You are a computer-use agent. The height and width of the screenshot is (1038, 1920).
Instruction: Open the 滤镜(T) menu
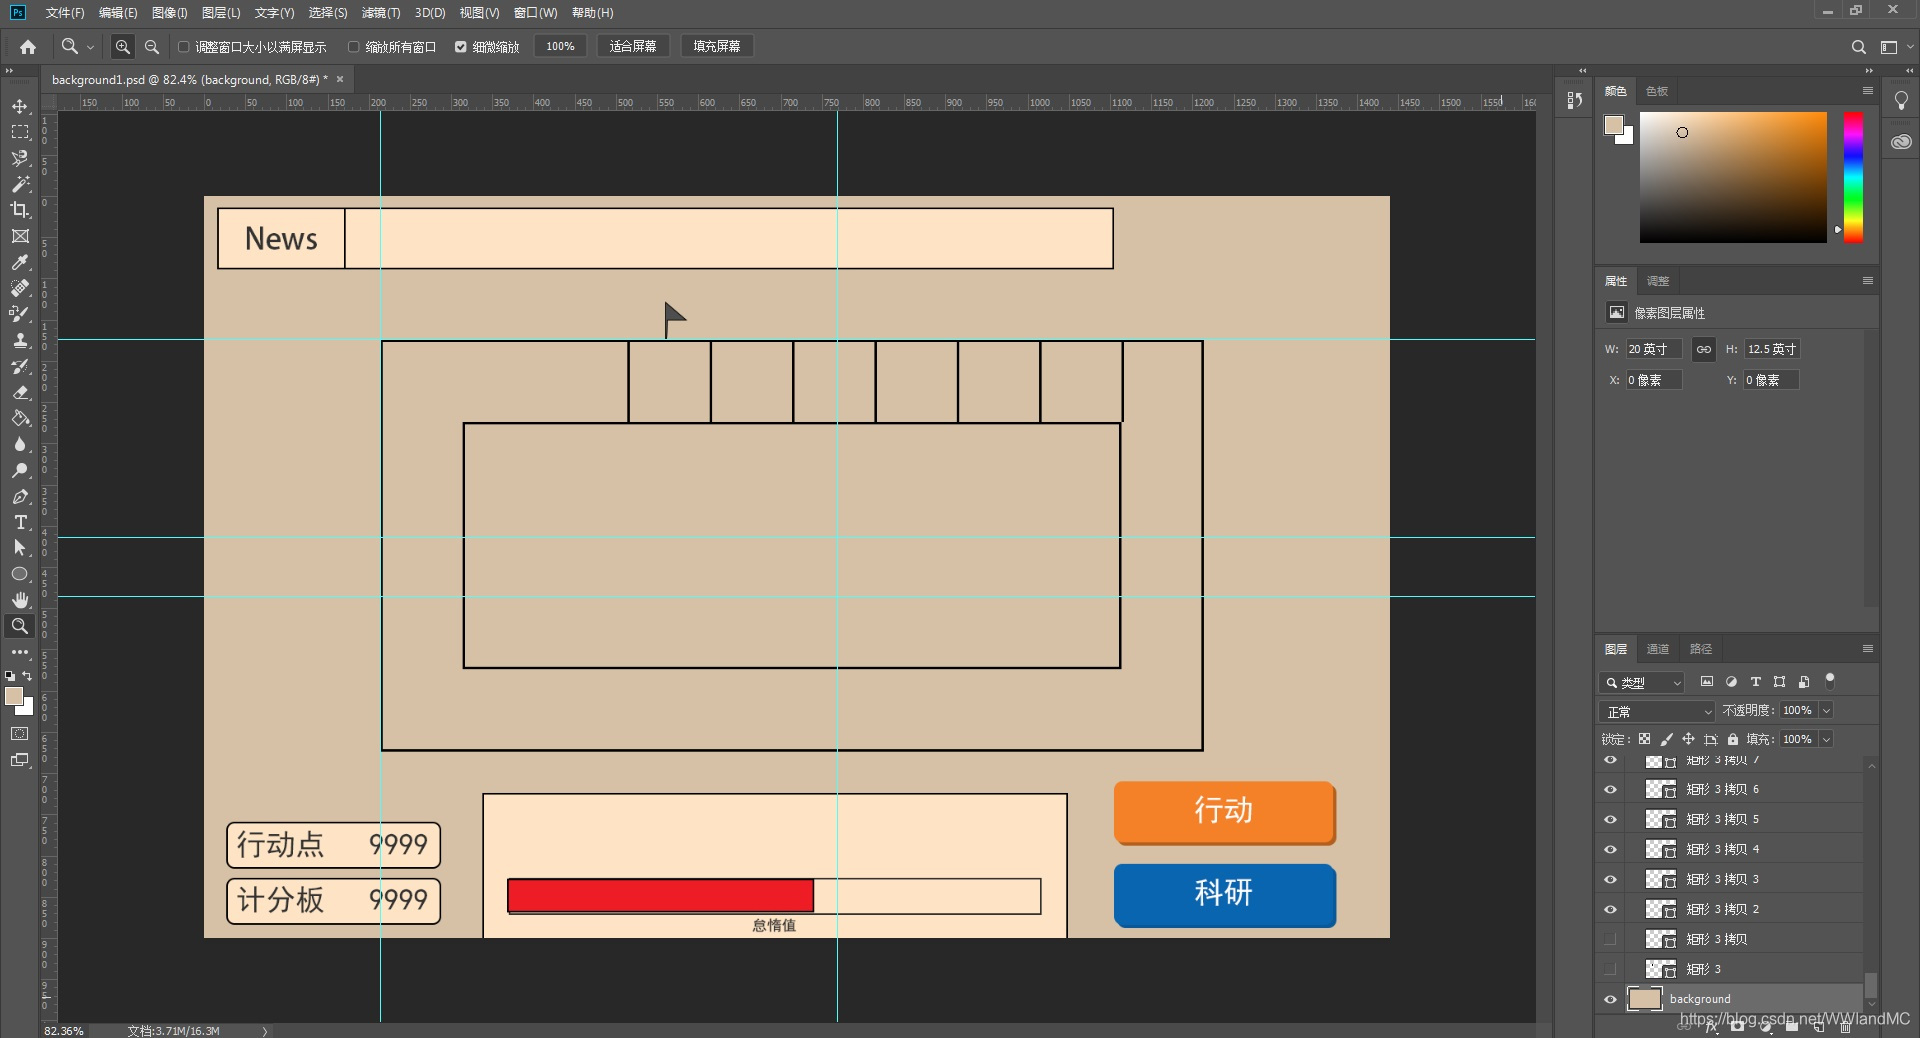pos(381,13)
